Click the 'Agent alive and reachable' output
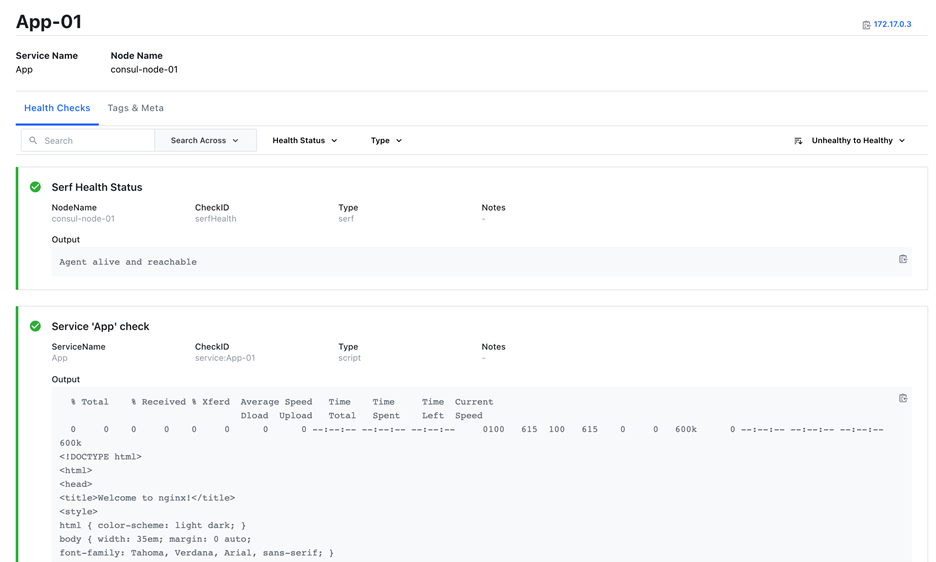The width and height of the screenshot is (936, 562). [128, 262]
